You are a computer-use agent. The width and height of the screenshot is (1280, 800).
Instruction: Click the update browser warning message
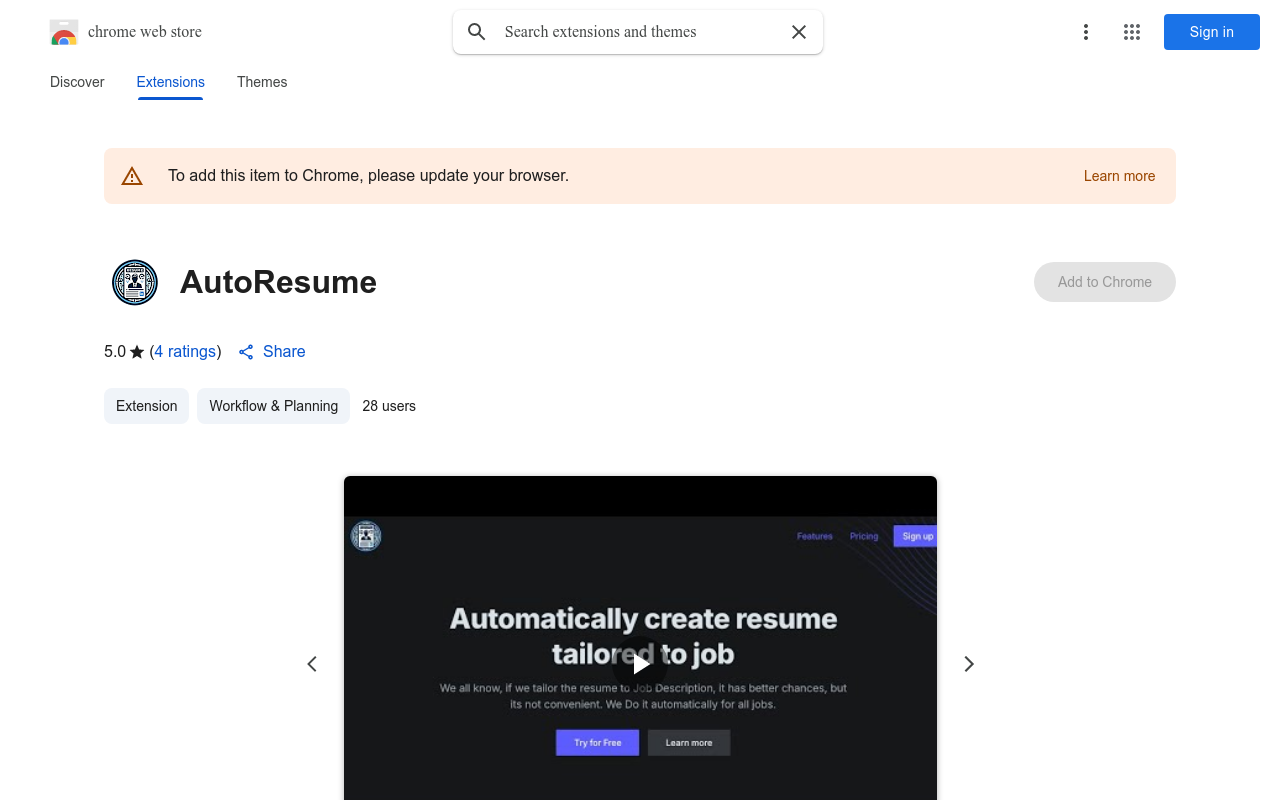point(368,176)
